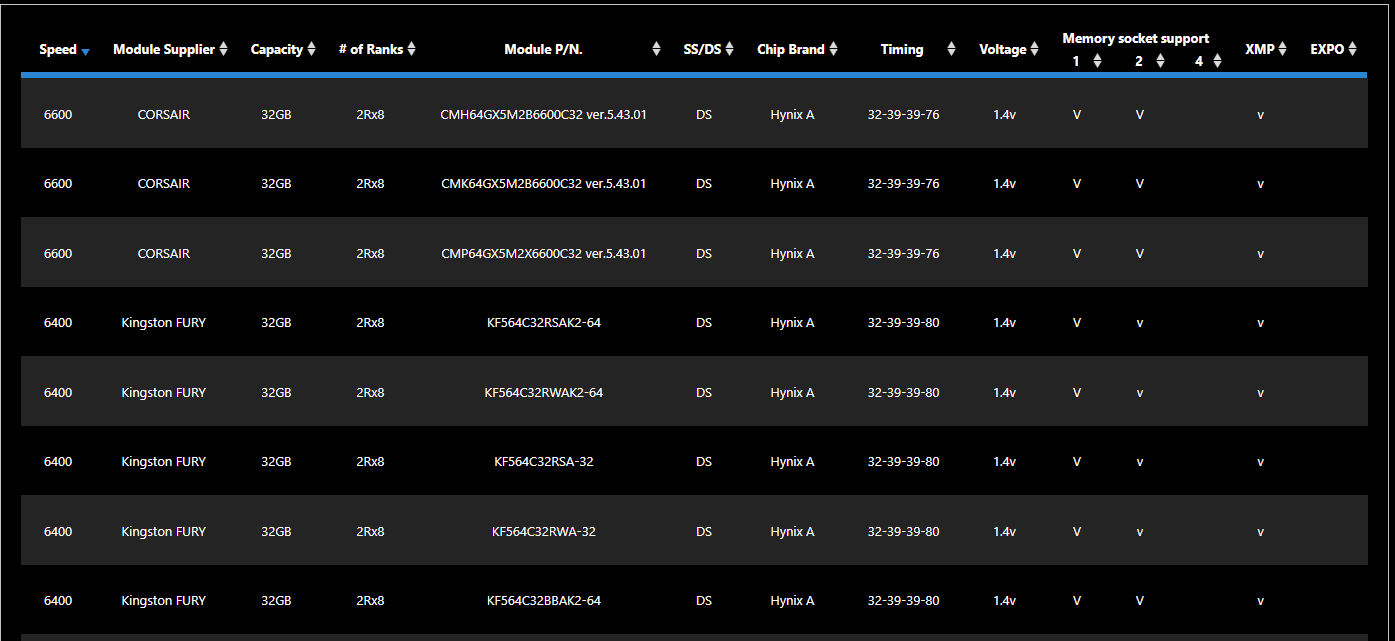Select part number CMP64GX5M2X6600C32 ver.5.43.01
This screenshot has width=1395, height=641.
544,254
